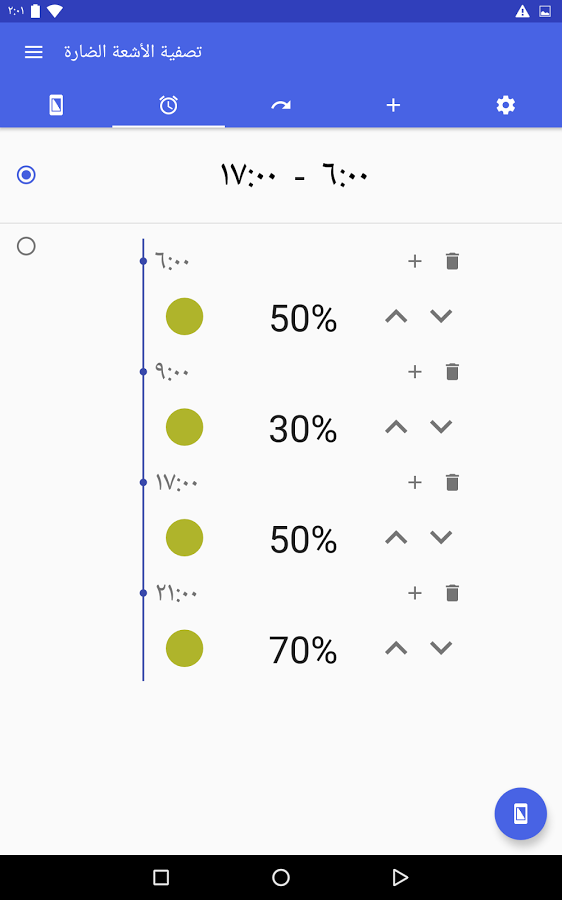This screenshot has width=562, height=900.
Task: Increase the 30% filter level
Action: (396, 427)
